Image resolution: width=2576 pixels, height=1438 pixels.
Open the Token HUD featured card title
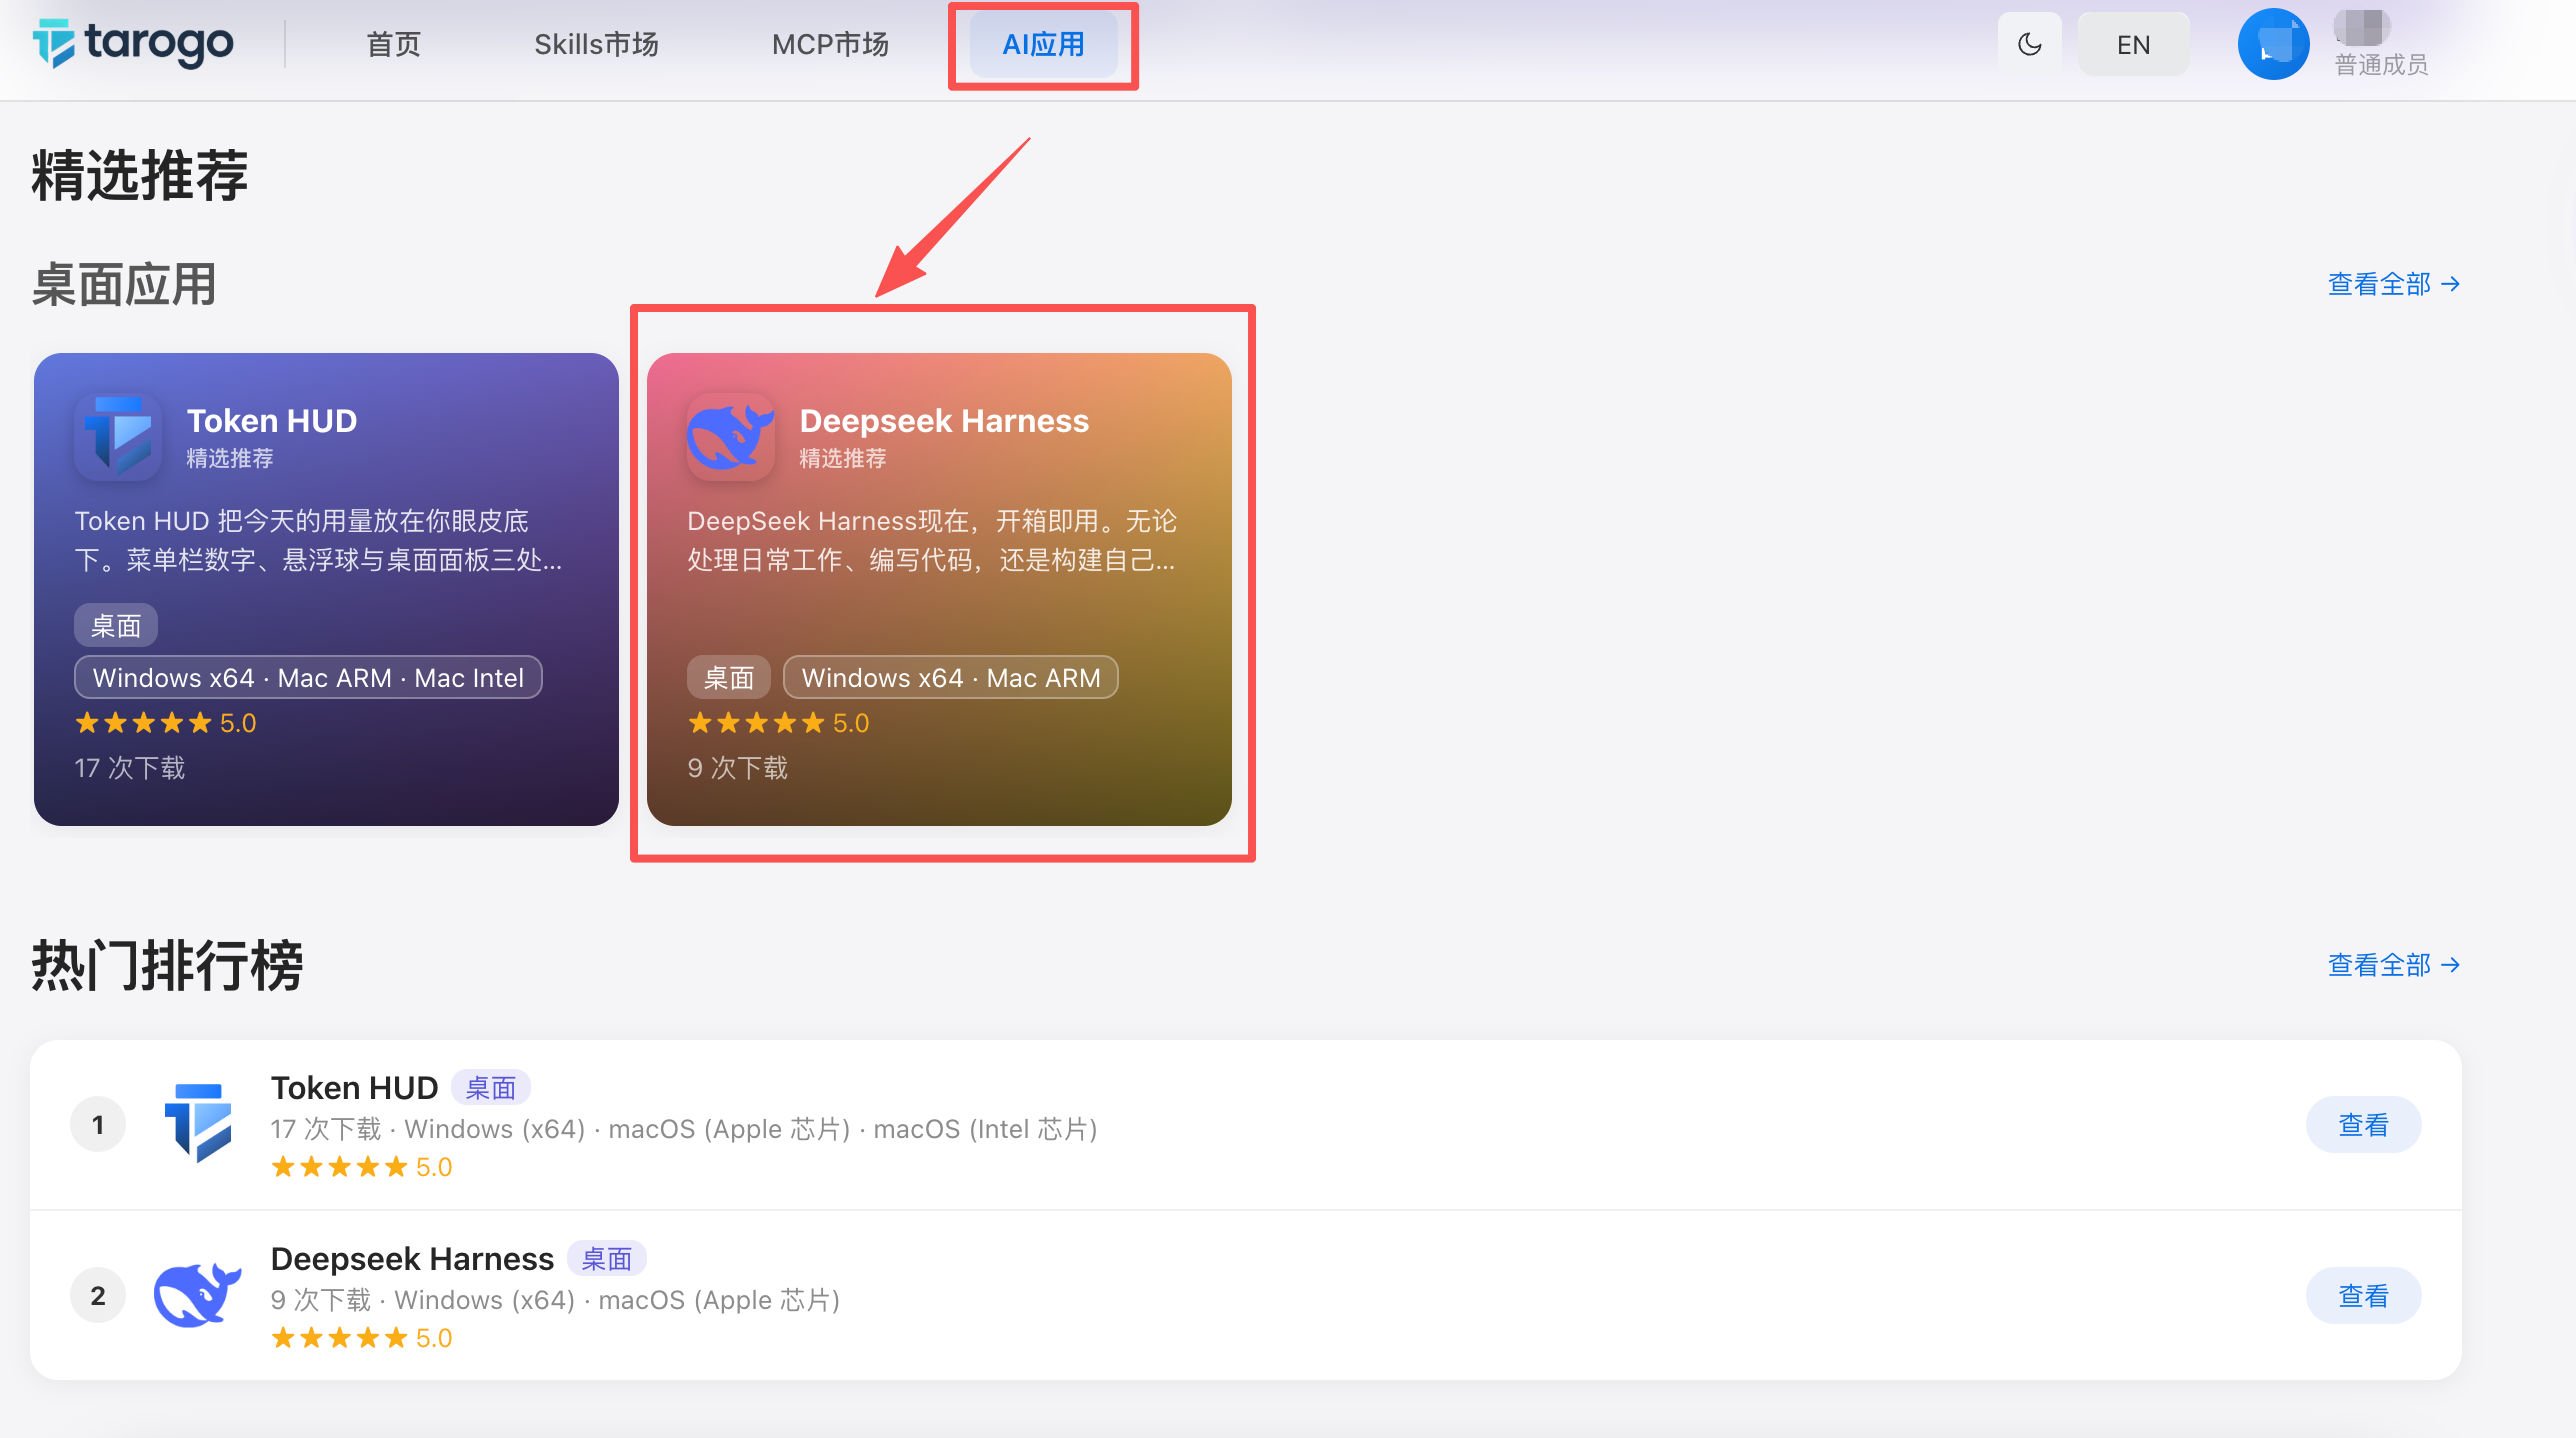[272, 421]
